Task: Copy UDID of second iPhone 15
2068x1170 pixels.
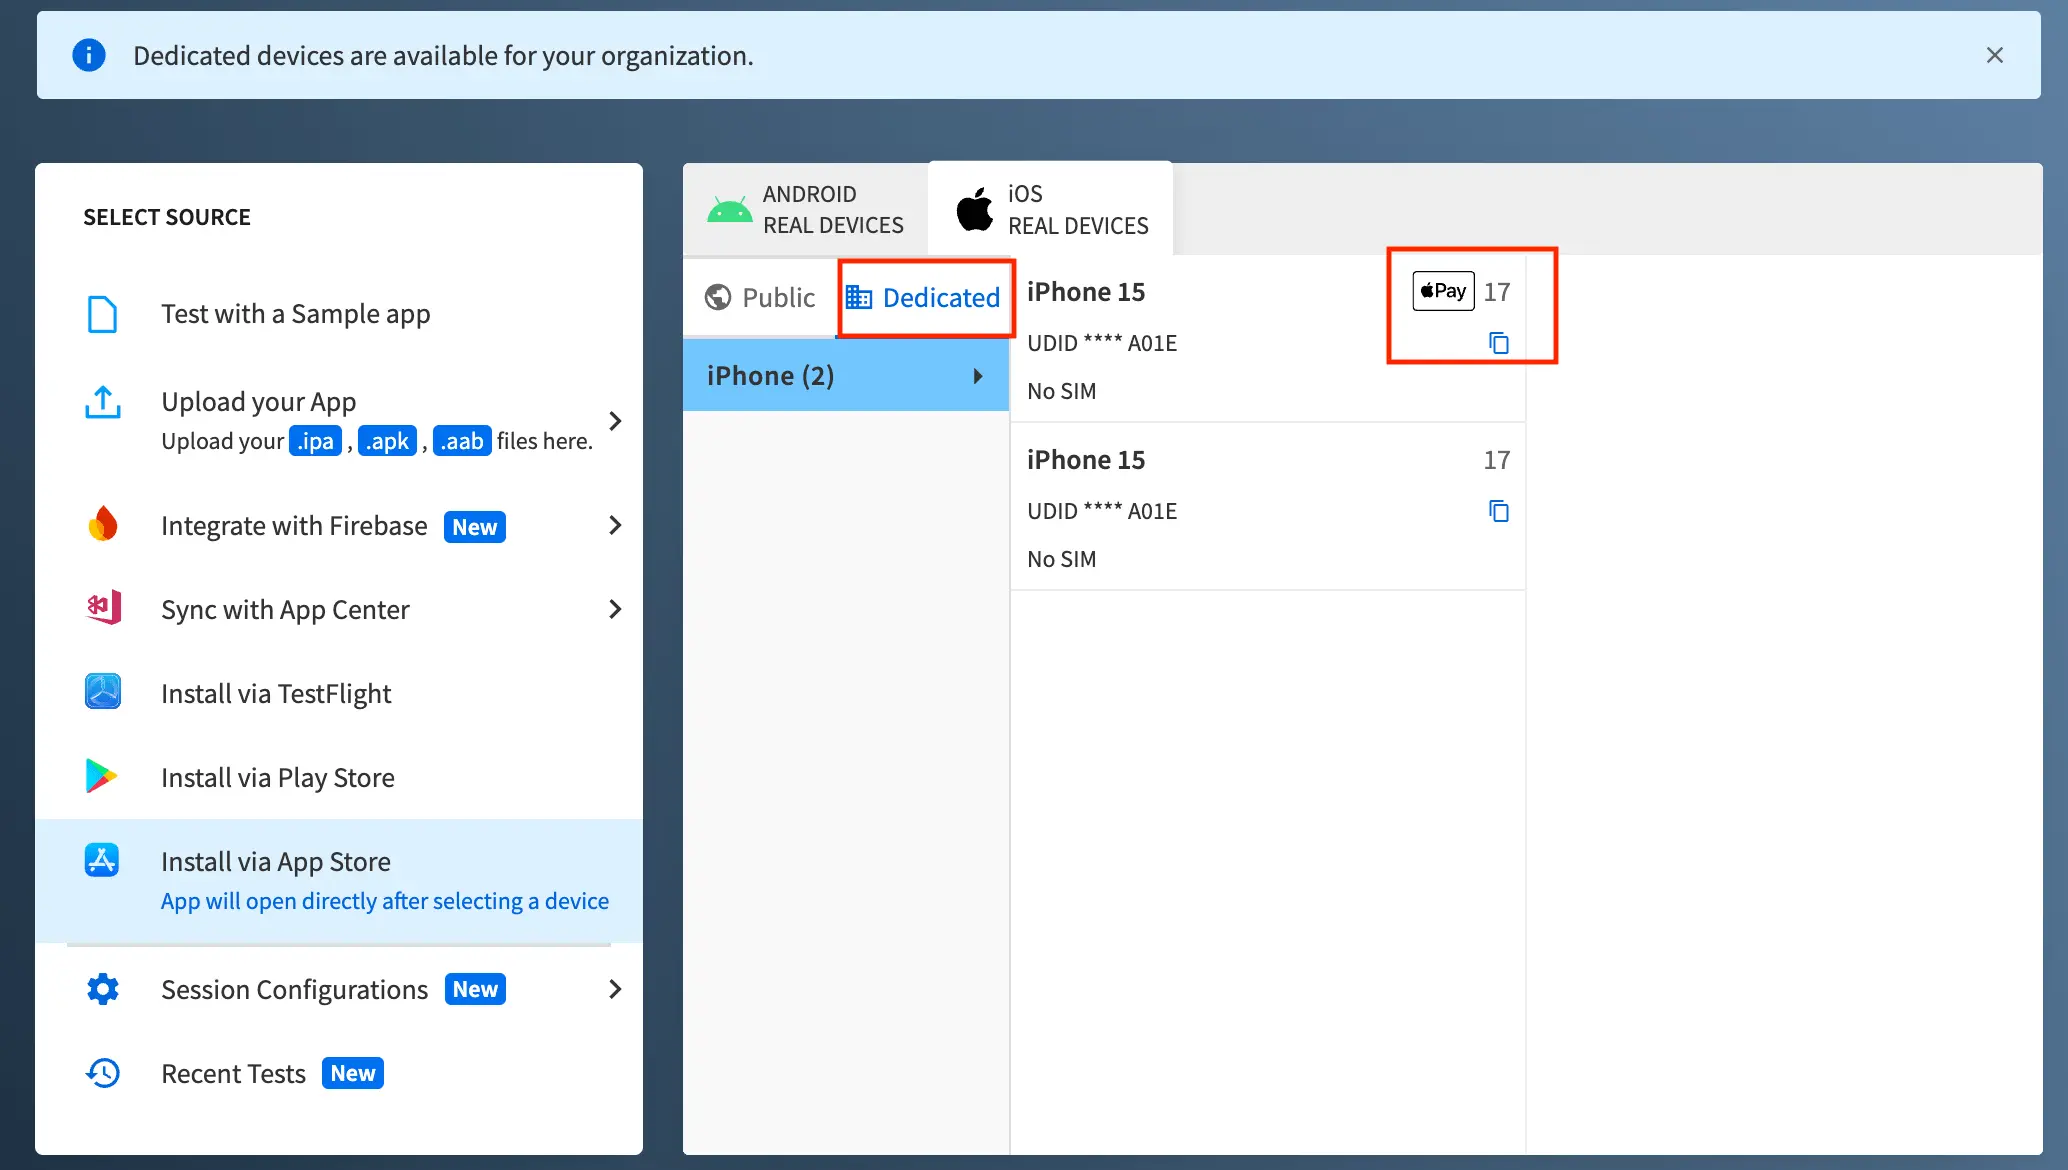Action: (1498, 511)
